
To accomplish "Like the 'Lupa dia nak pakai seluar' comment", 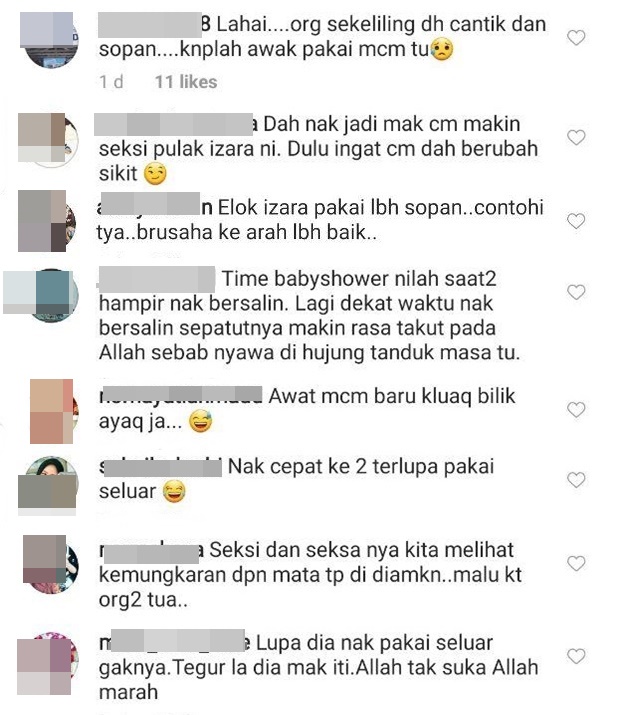I will coord(576,656).
